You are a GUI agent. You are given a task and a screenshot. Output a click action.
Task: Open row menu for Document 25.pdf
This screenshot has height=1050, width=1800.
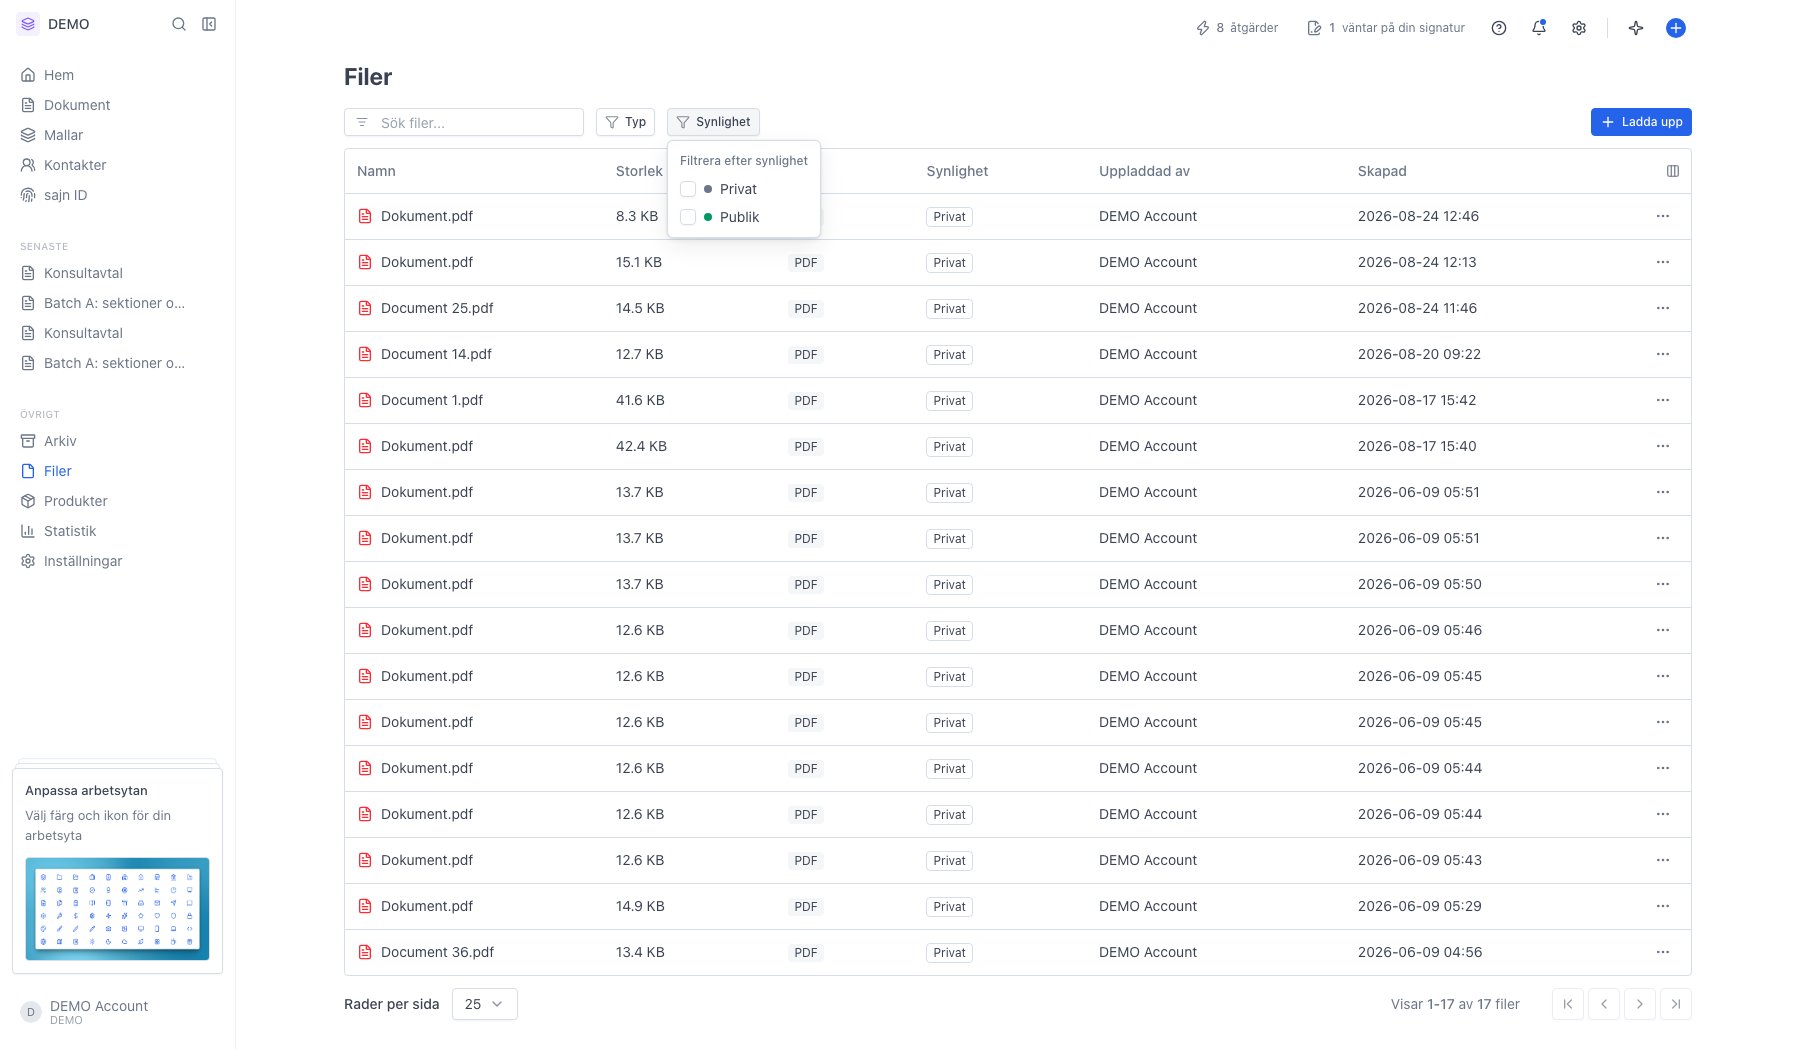click(x=1663, y=308)
